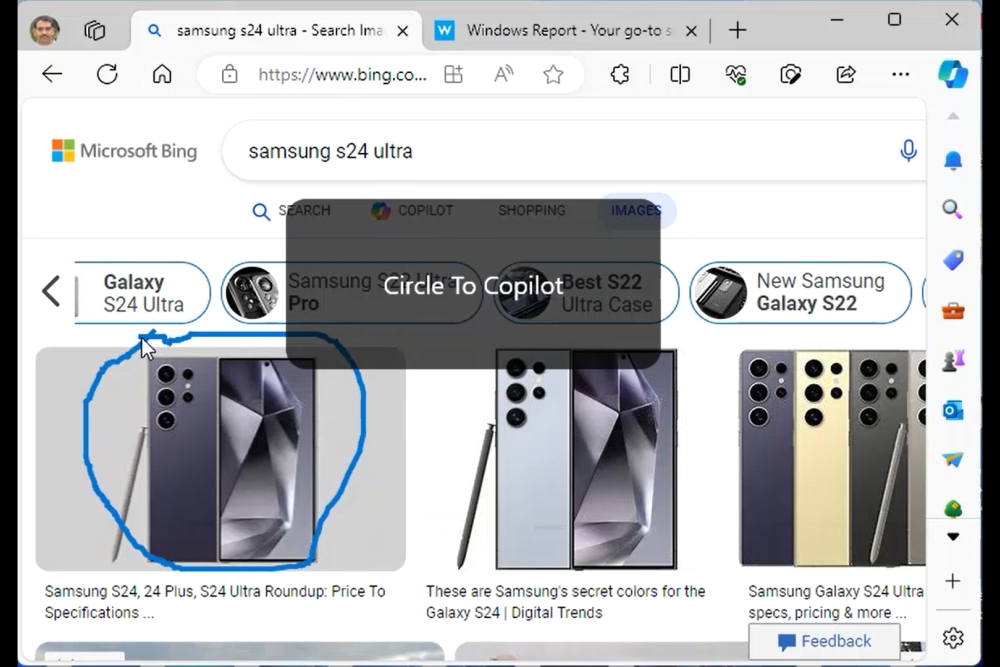The height and width of the screenshot is (667, 1000).
Task: Open Copilot from the toolbar
Action: point(953,74)
